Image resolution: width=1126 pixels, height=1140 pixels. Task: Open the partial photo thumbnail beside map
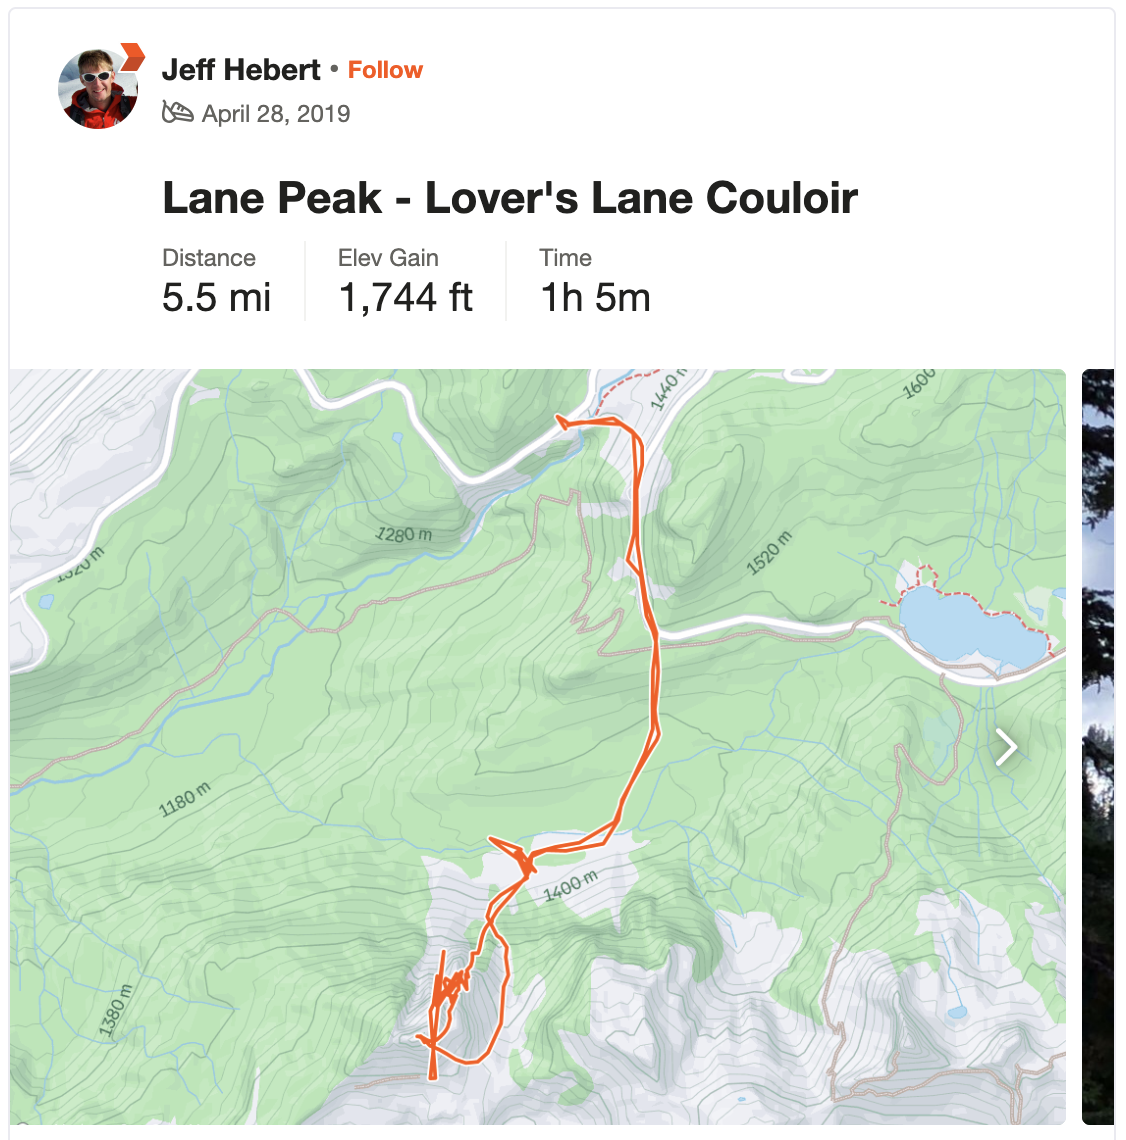point(1098,747)
